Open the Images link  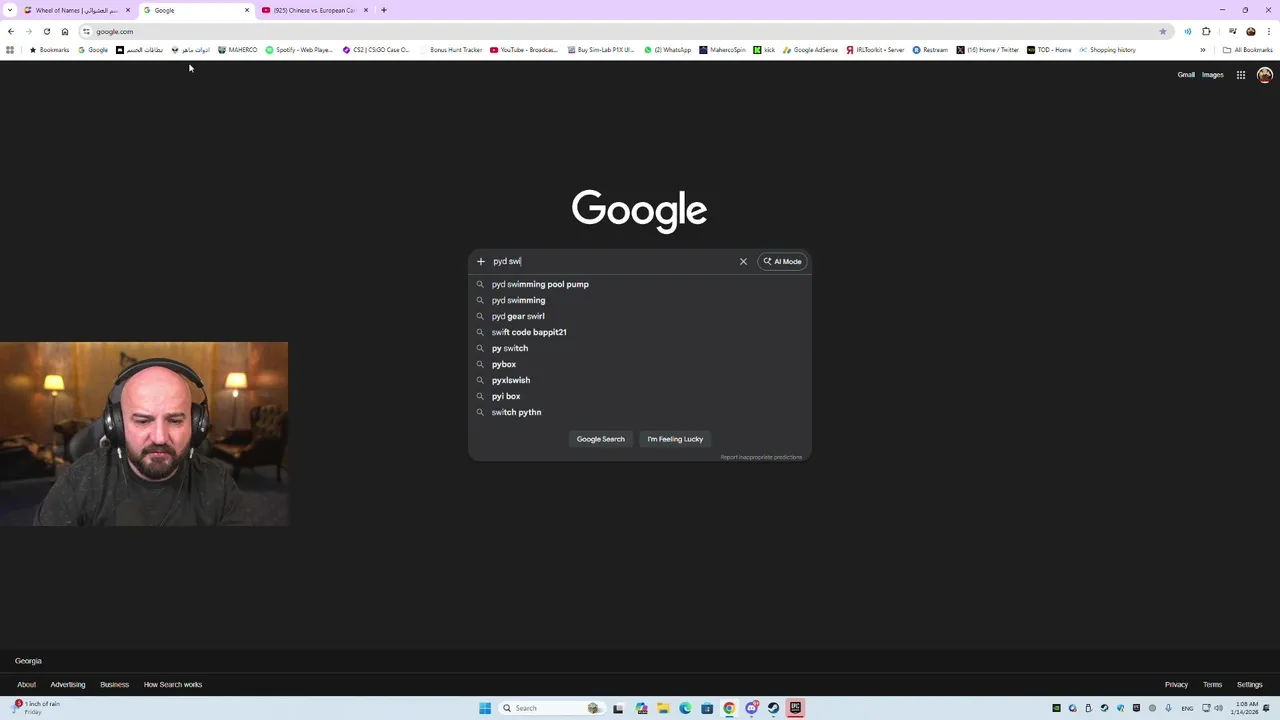pos(1213,75)
